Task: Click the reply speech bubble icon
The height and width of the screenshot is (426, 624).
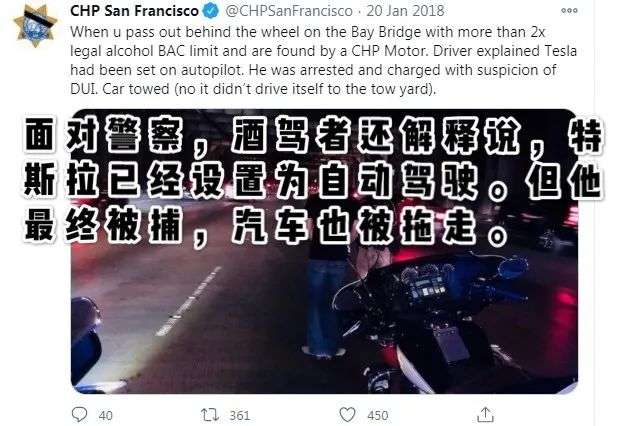Action: click(79, 414)
